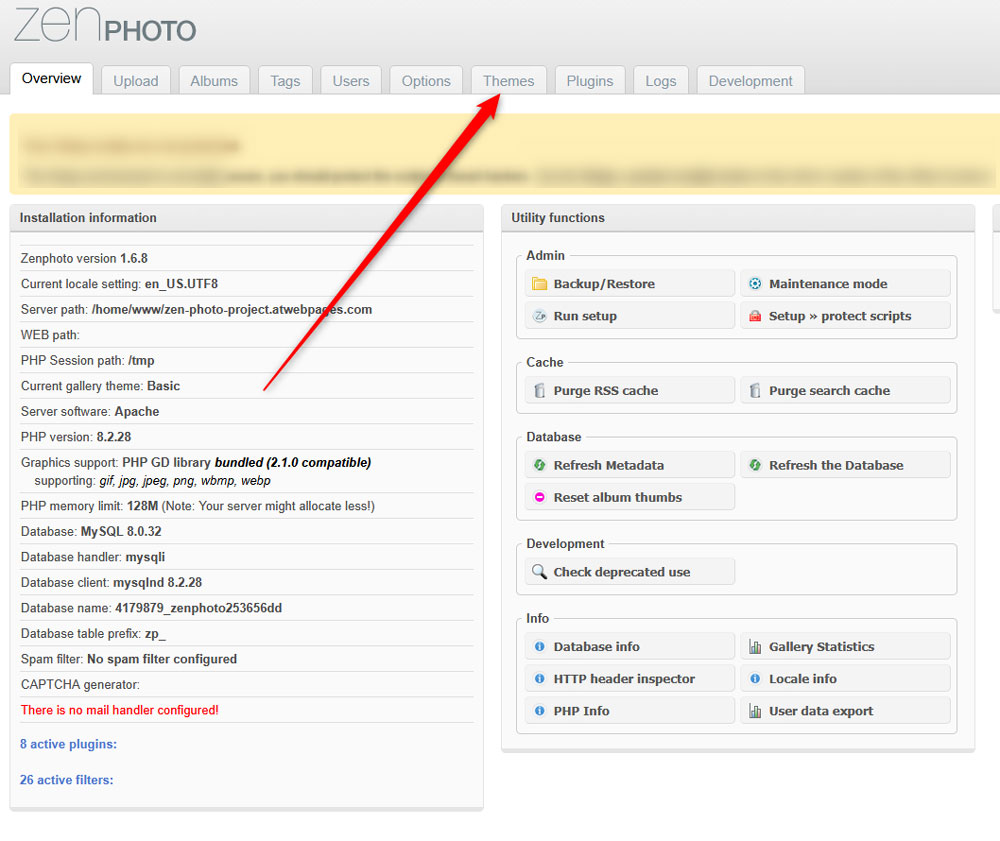Open the Plugins tab

pyautogui.click(x=589, y=80)
